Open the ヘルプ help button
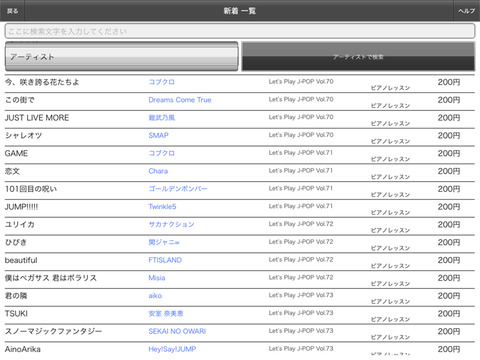Viewport: 480px width, 360px height. click(x=466, y=11)
